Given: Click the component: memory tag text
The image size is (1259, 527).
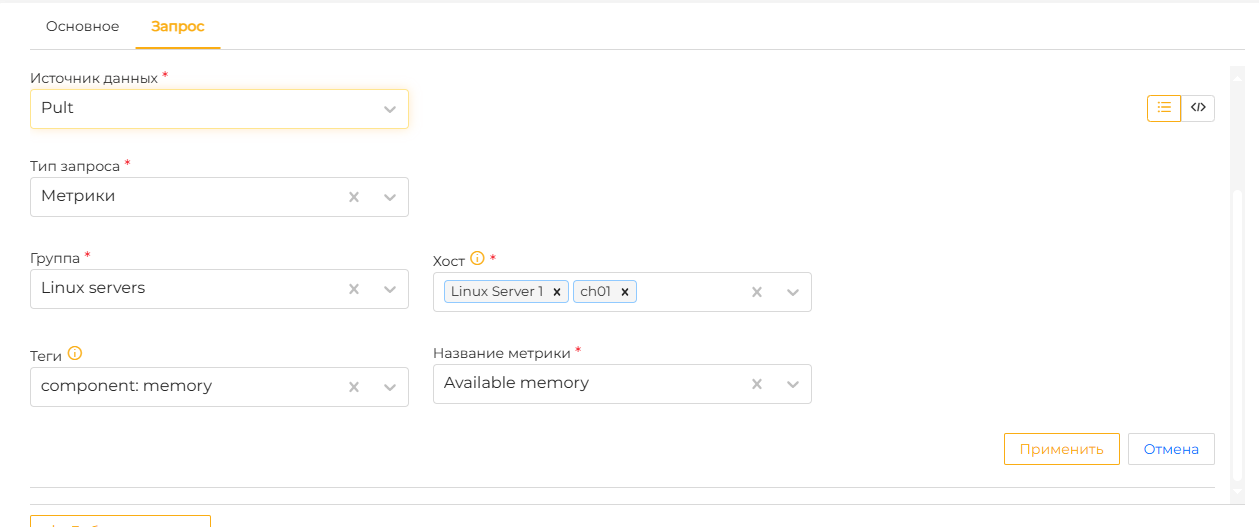Looking at the screenshot, I should (126, 386).
